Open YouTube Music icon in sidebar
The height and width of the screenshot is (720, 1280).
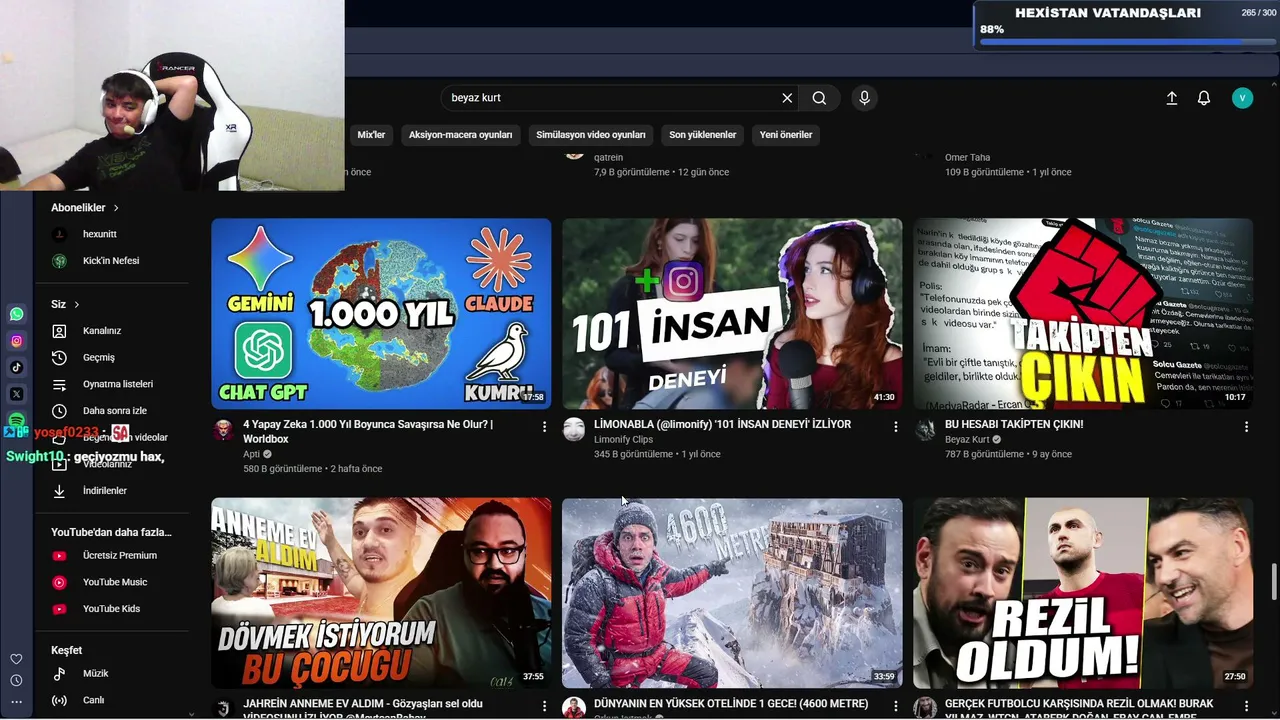click(60, 582)
